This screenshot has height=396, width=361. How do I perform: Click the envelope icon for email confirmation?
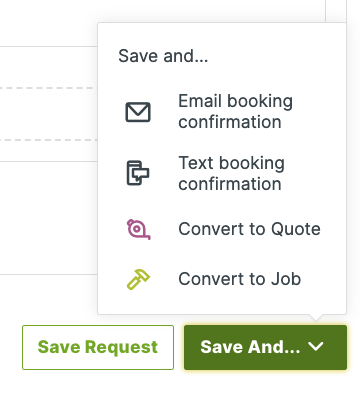coord(138,112)
